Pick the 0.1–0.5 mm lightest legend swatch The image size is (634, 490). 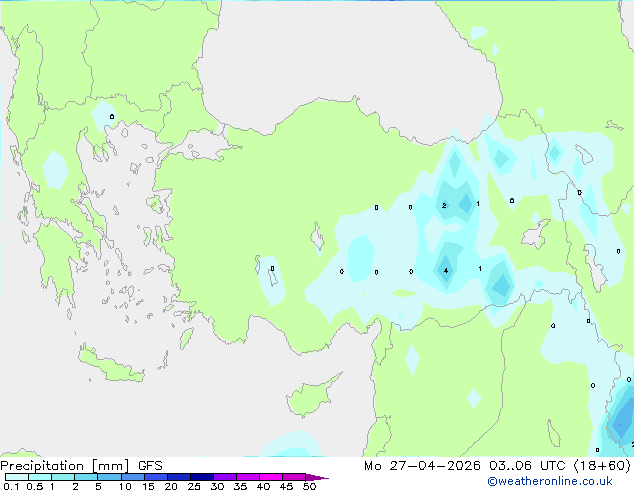(x=17, y=477)
